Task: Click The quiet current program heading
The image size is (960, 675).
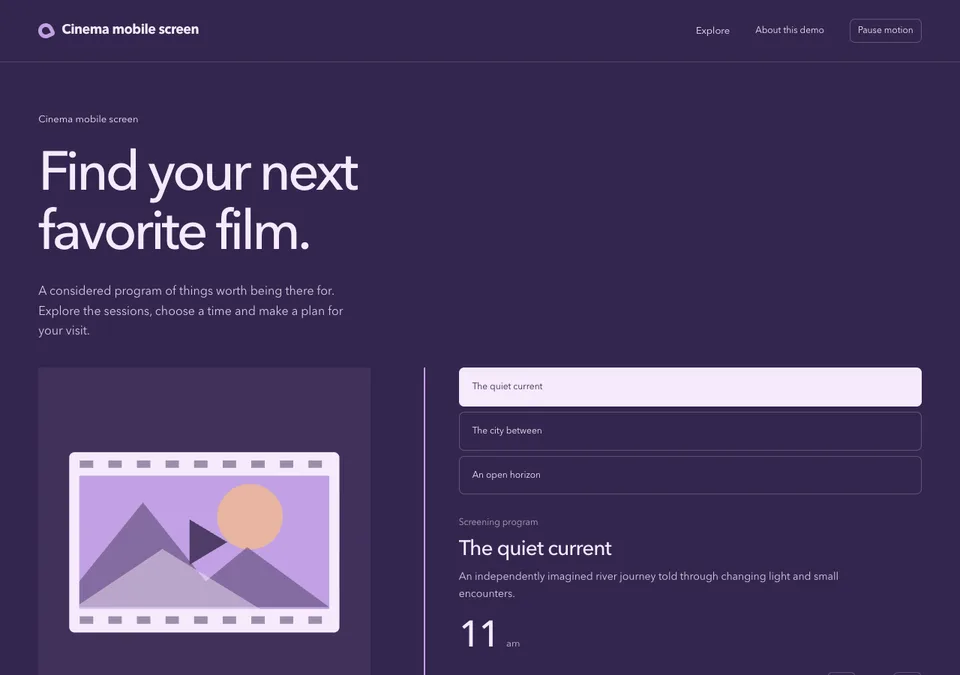Action: (x=534, y=548)
